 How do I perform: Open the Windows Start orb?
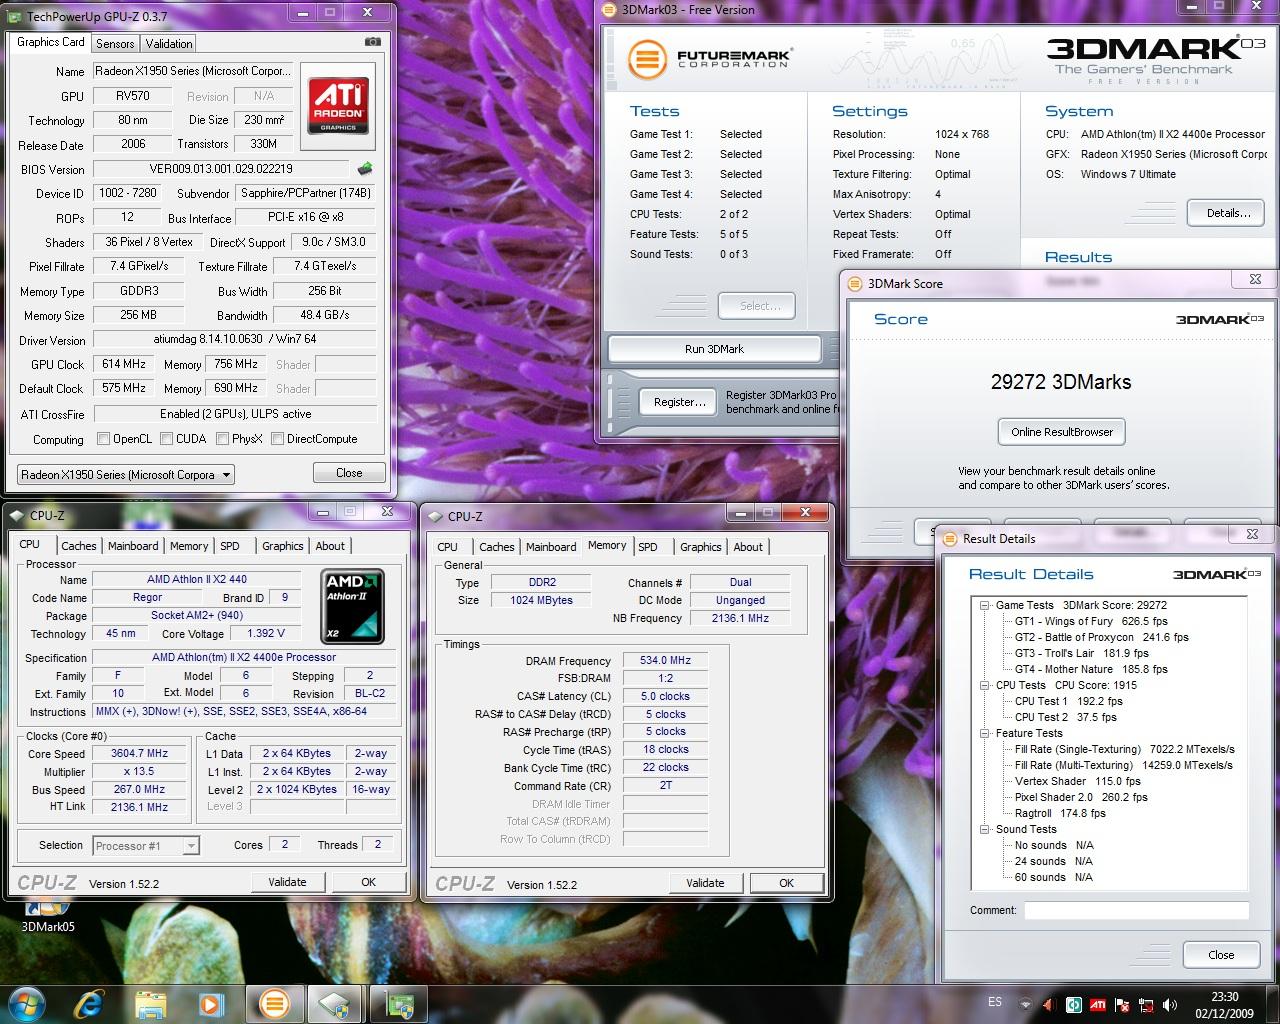point(27,1003)
